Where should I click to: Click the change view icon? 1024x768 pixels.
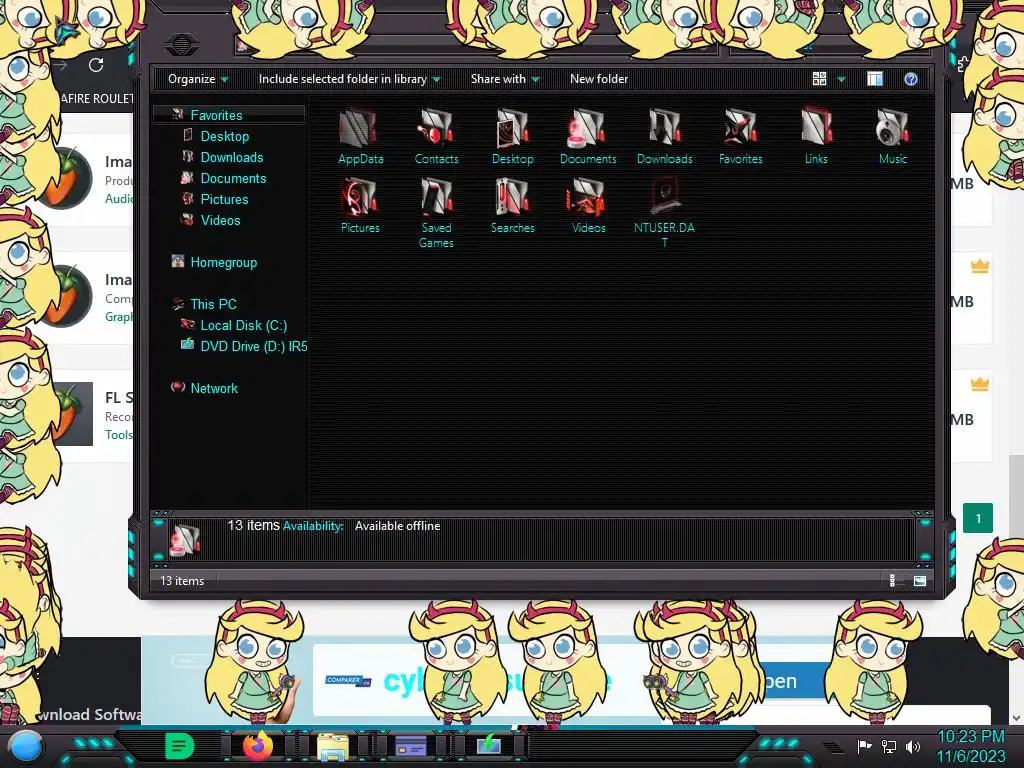click(x=819, y=79)
